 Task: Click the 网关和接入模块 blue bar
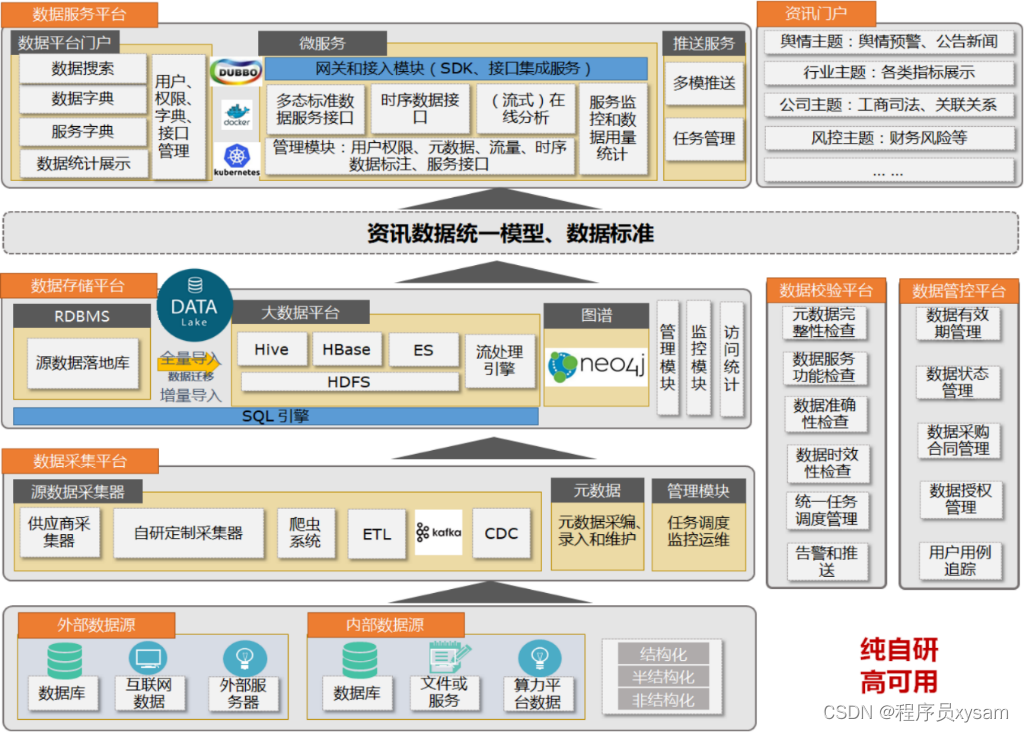click(x=456, y=69)
